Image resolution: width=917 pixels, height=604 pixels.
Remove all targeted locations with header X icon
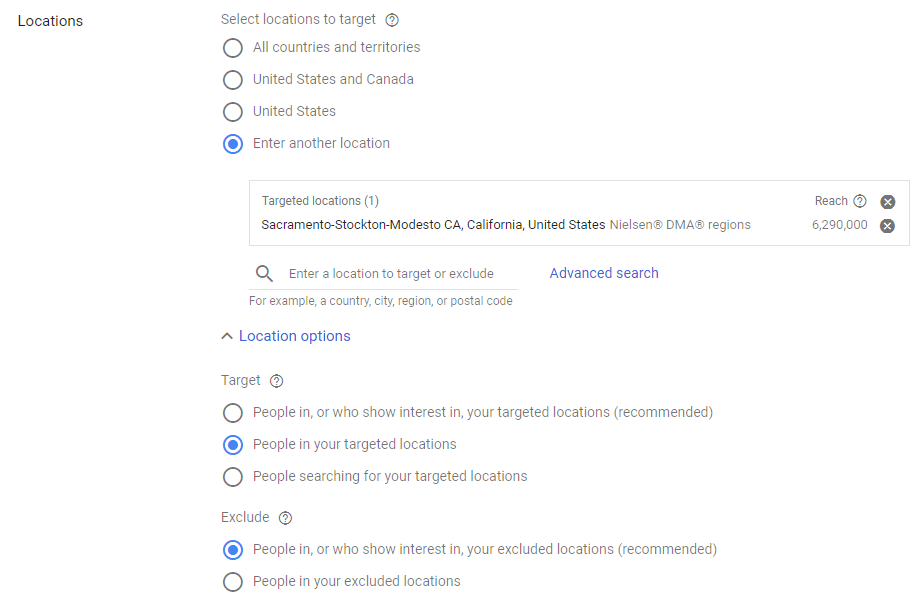click(888, 202)
